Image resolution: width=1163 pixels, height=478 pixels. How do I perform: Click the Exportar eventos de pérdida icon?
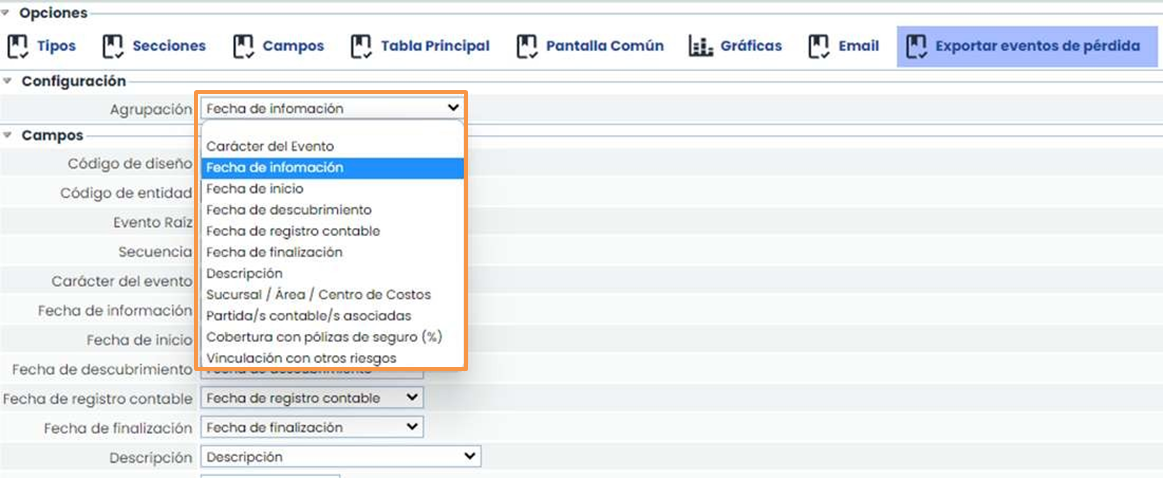click(915, 46)
